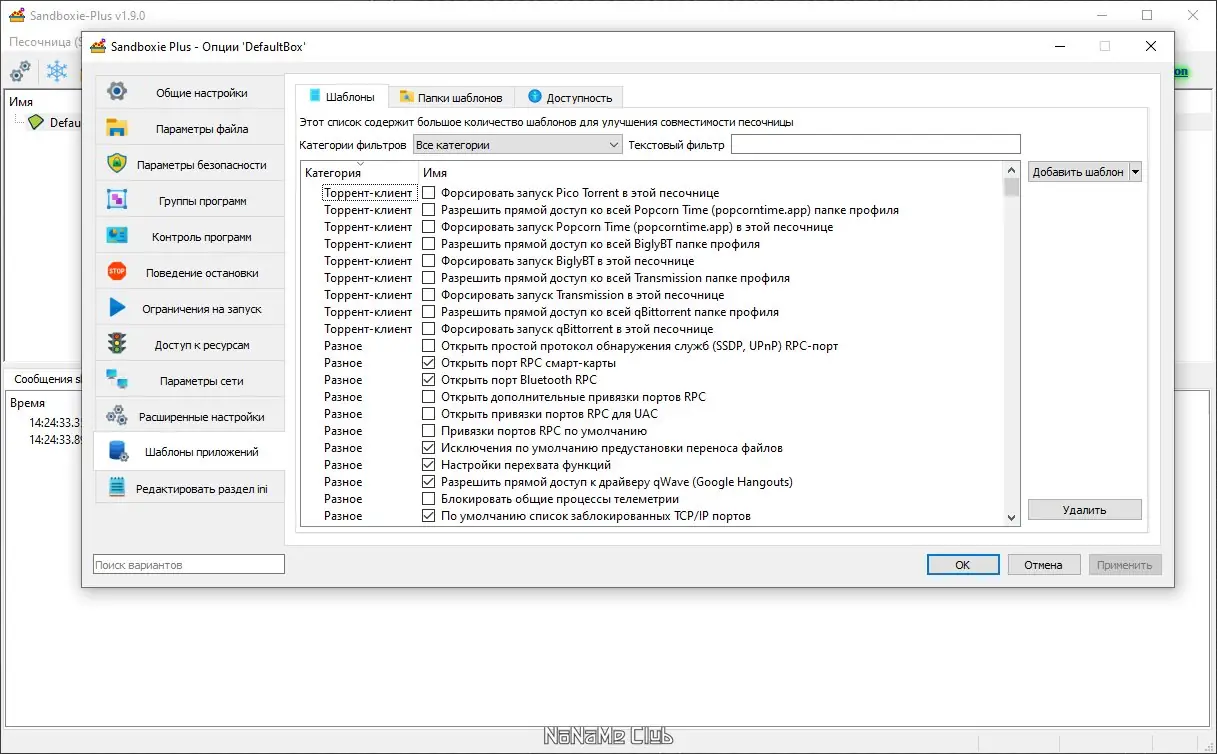1217x754 pixels.
Task: Check Разрешить прямой доступ ко всей qBittorrent папке
Action: pos(429,312)
